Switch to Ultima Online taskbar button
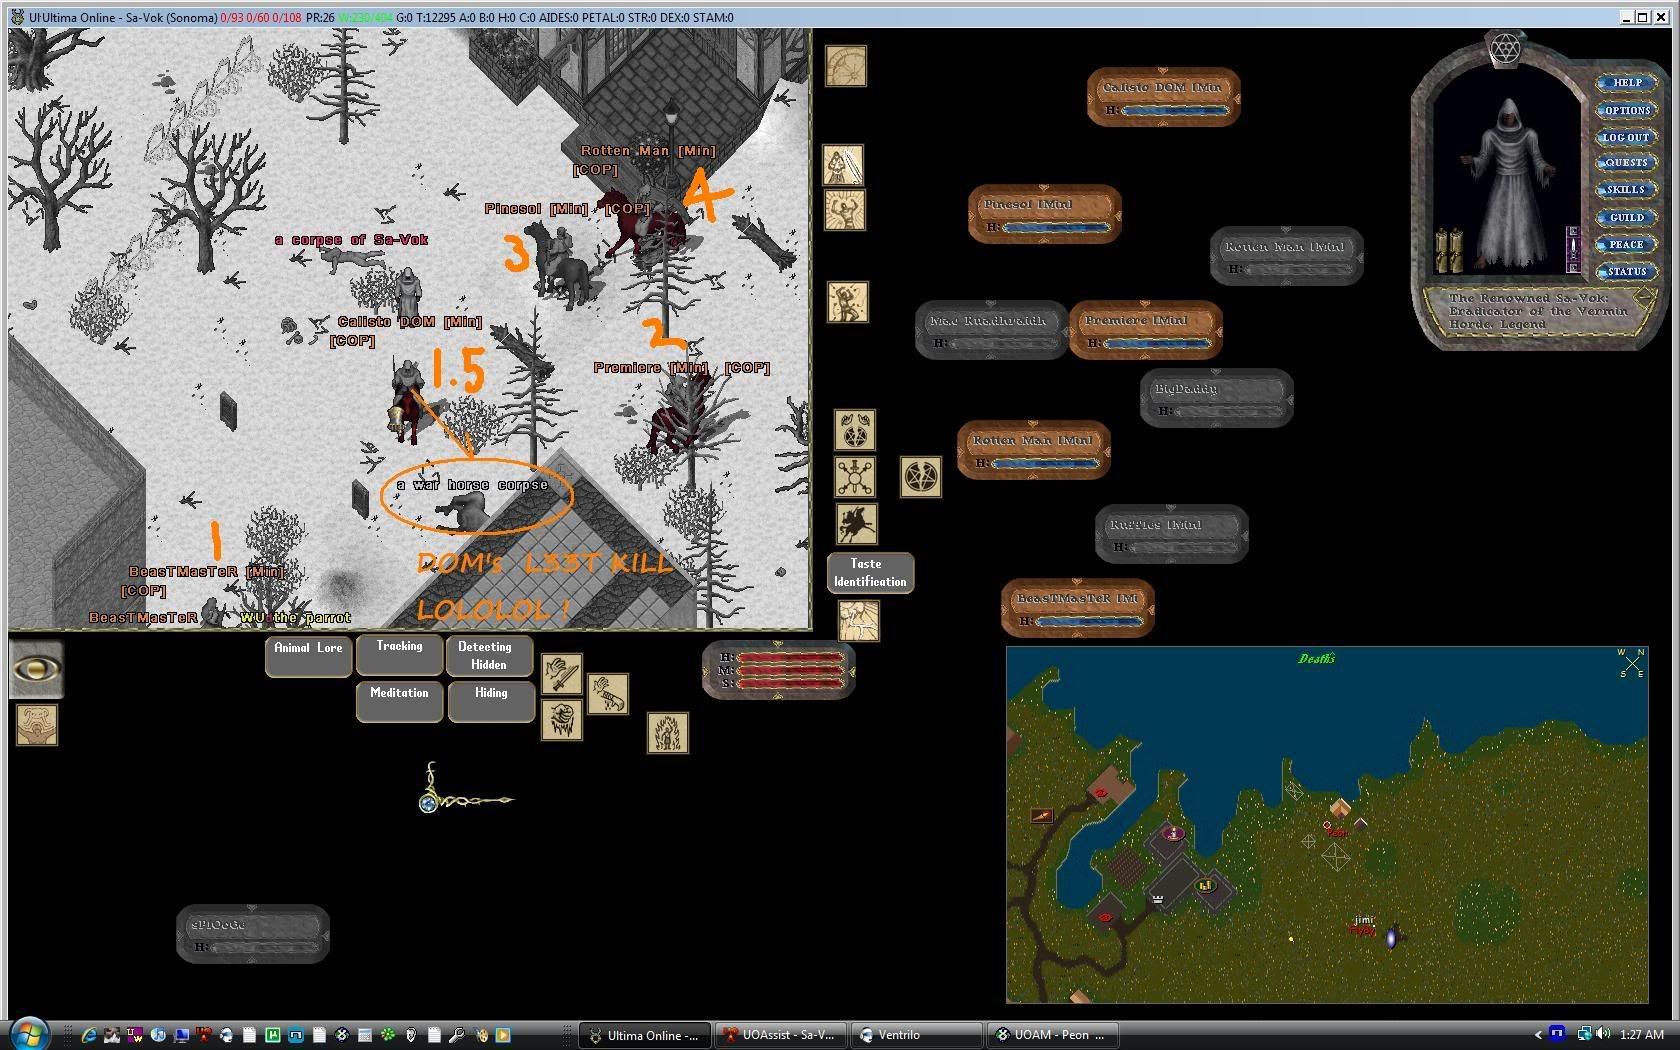 (646, 1035)
